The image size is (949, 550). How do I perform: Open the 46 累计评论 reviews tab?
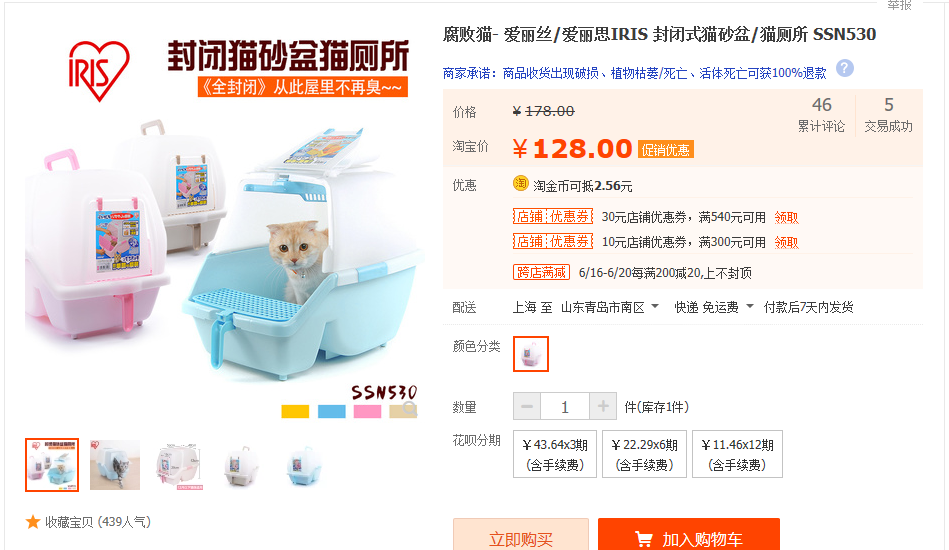click(x=821, y=114)
